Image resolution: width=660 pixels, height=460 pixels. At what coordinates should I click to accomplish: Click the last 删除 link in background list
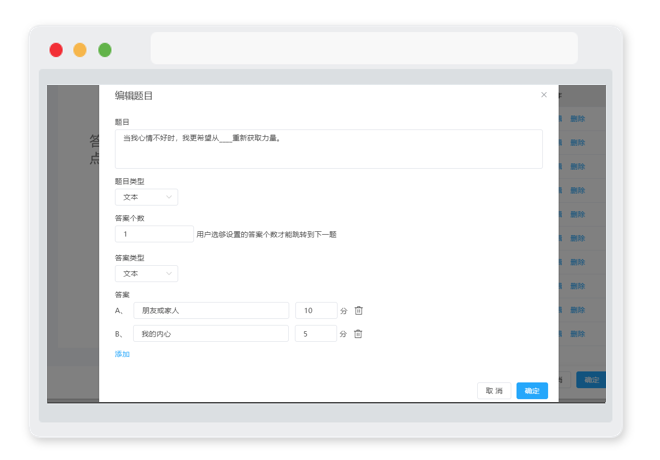(x=578, y=334)
